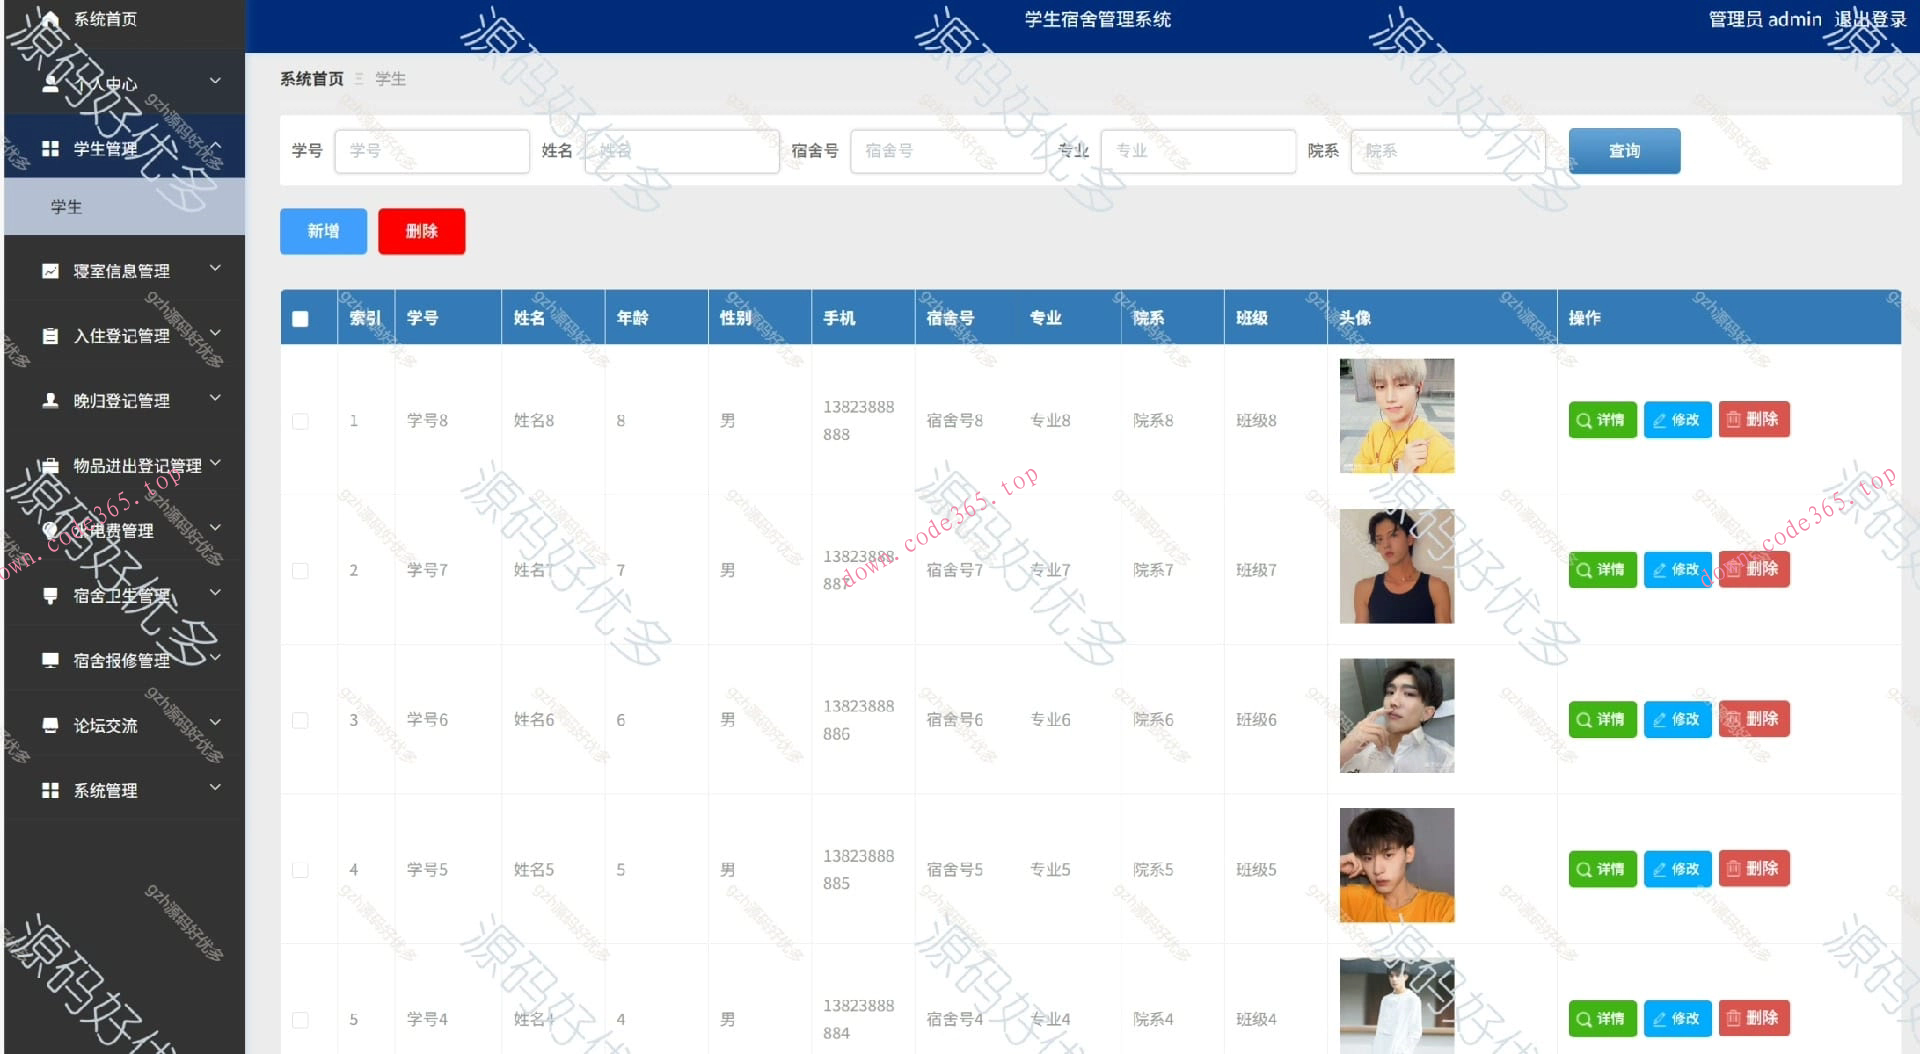Toggle the select-all checkbox in table header
Screen dimensions: 1920x1054
[300, 317]
